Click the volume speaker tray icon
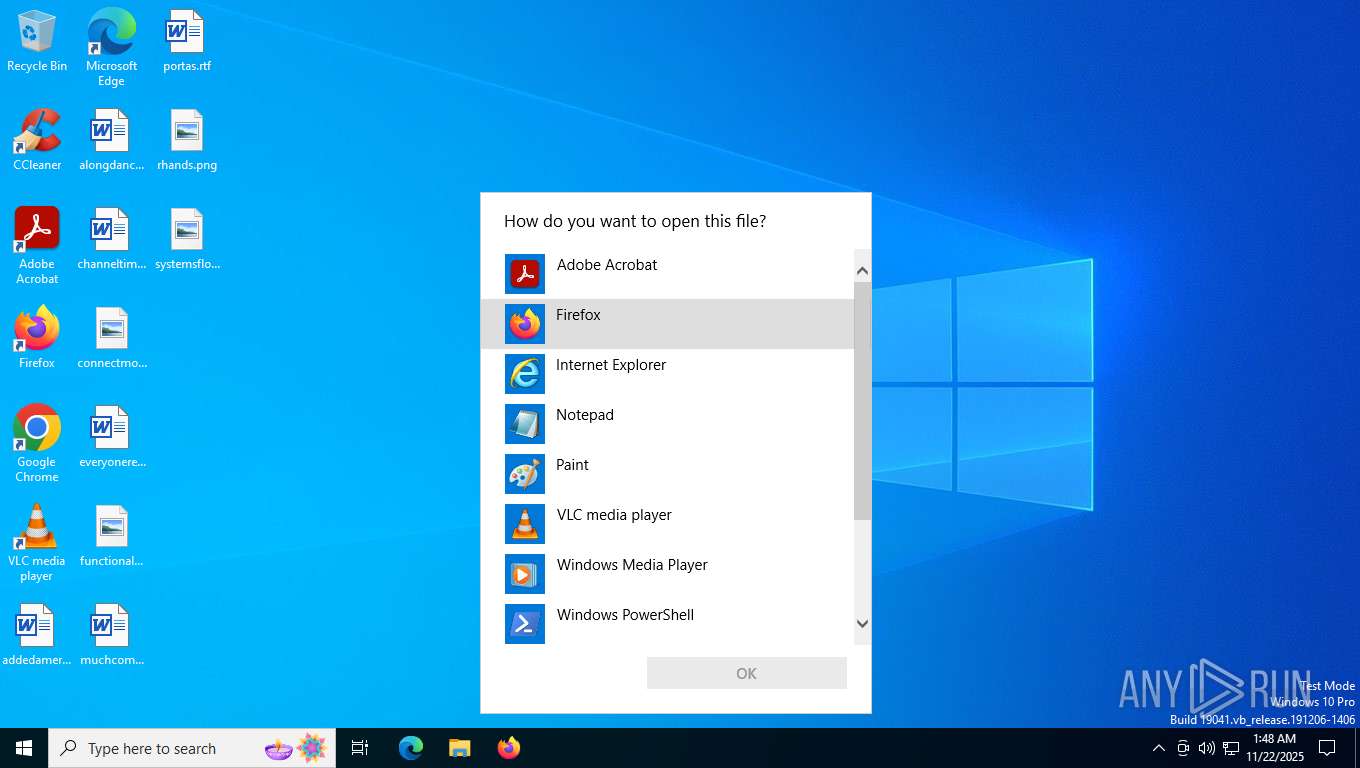Viewport: 1360px width, 768px height. 1207,748
